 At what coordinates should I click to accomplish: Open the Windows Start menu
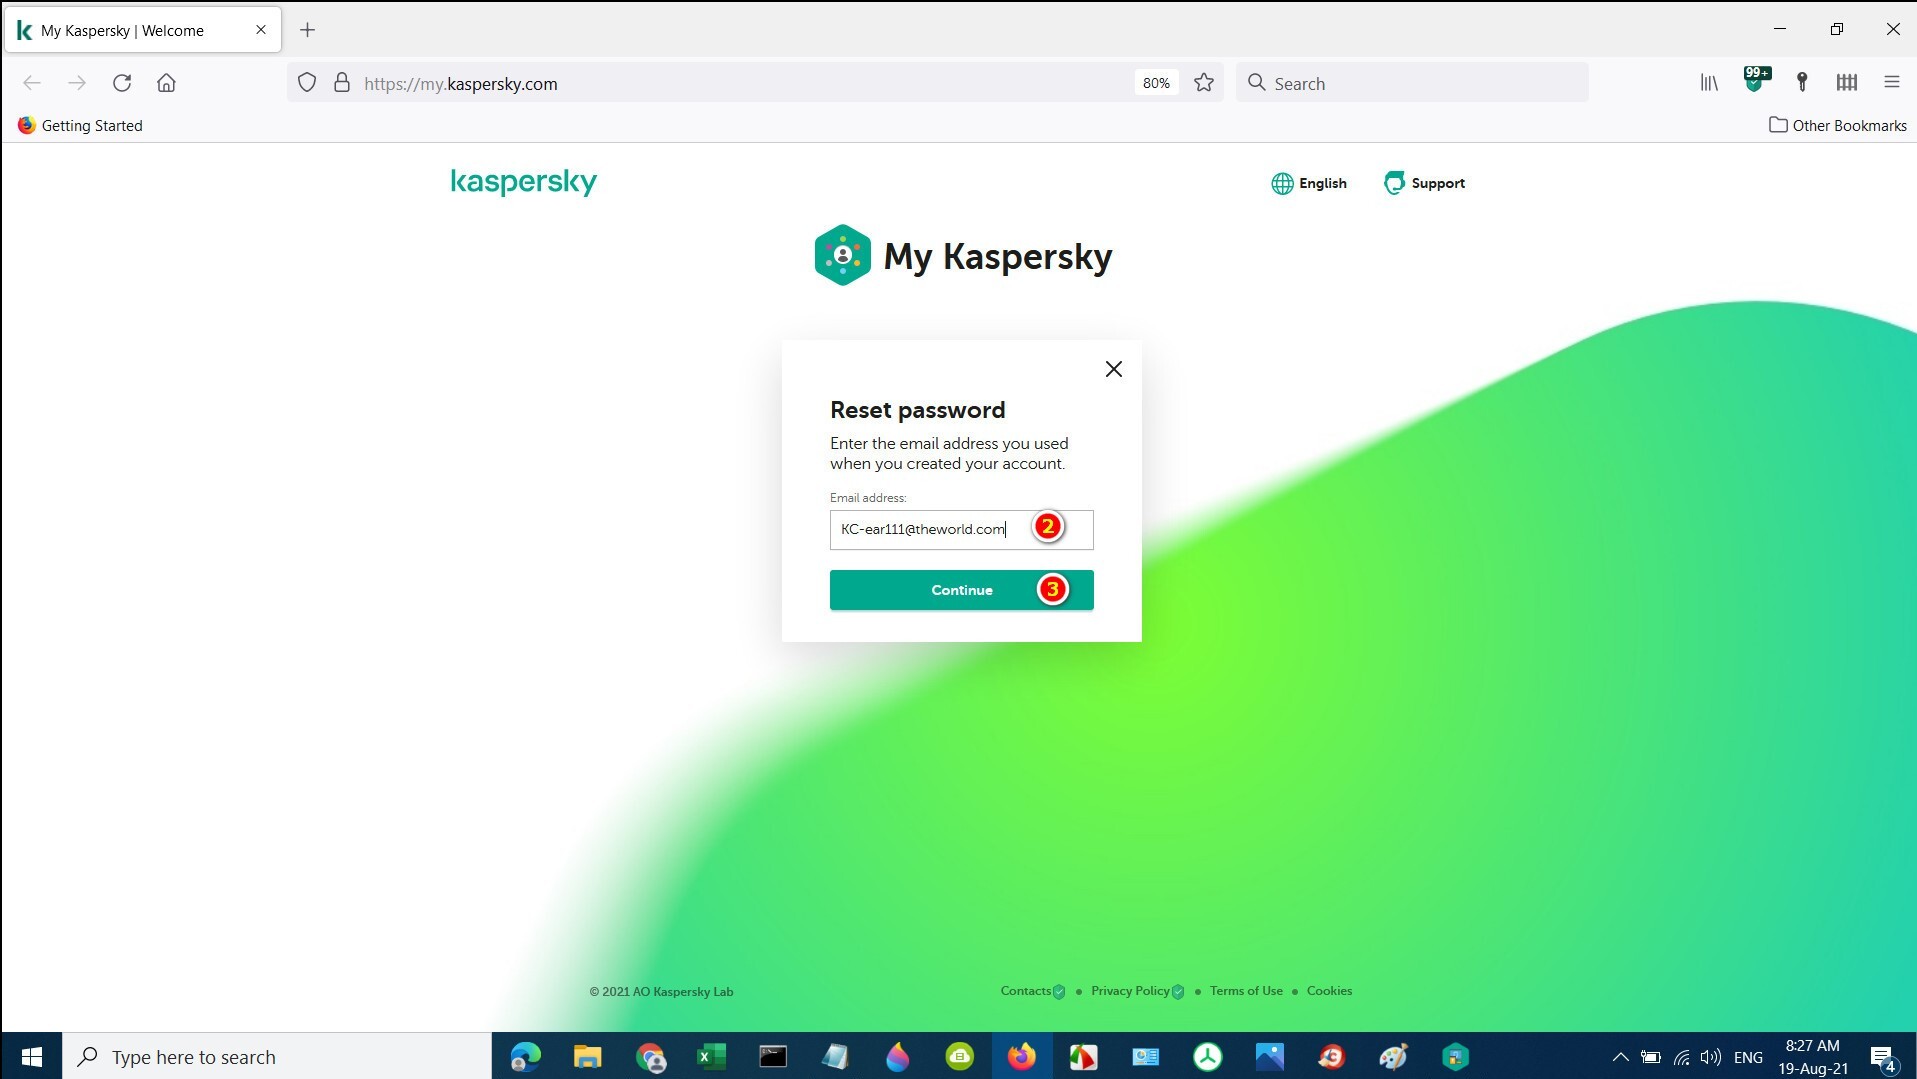pos(31,1057)
